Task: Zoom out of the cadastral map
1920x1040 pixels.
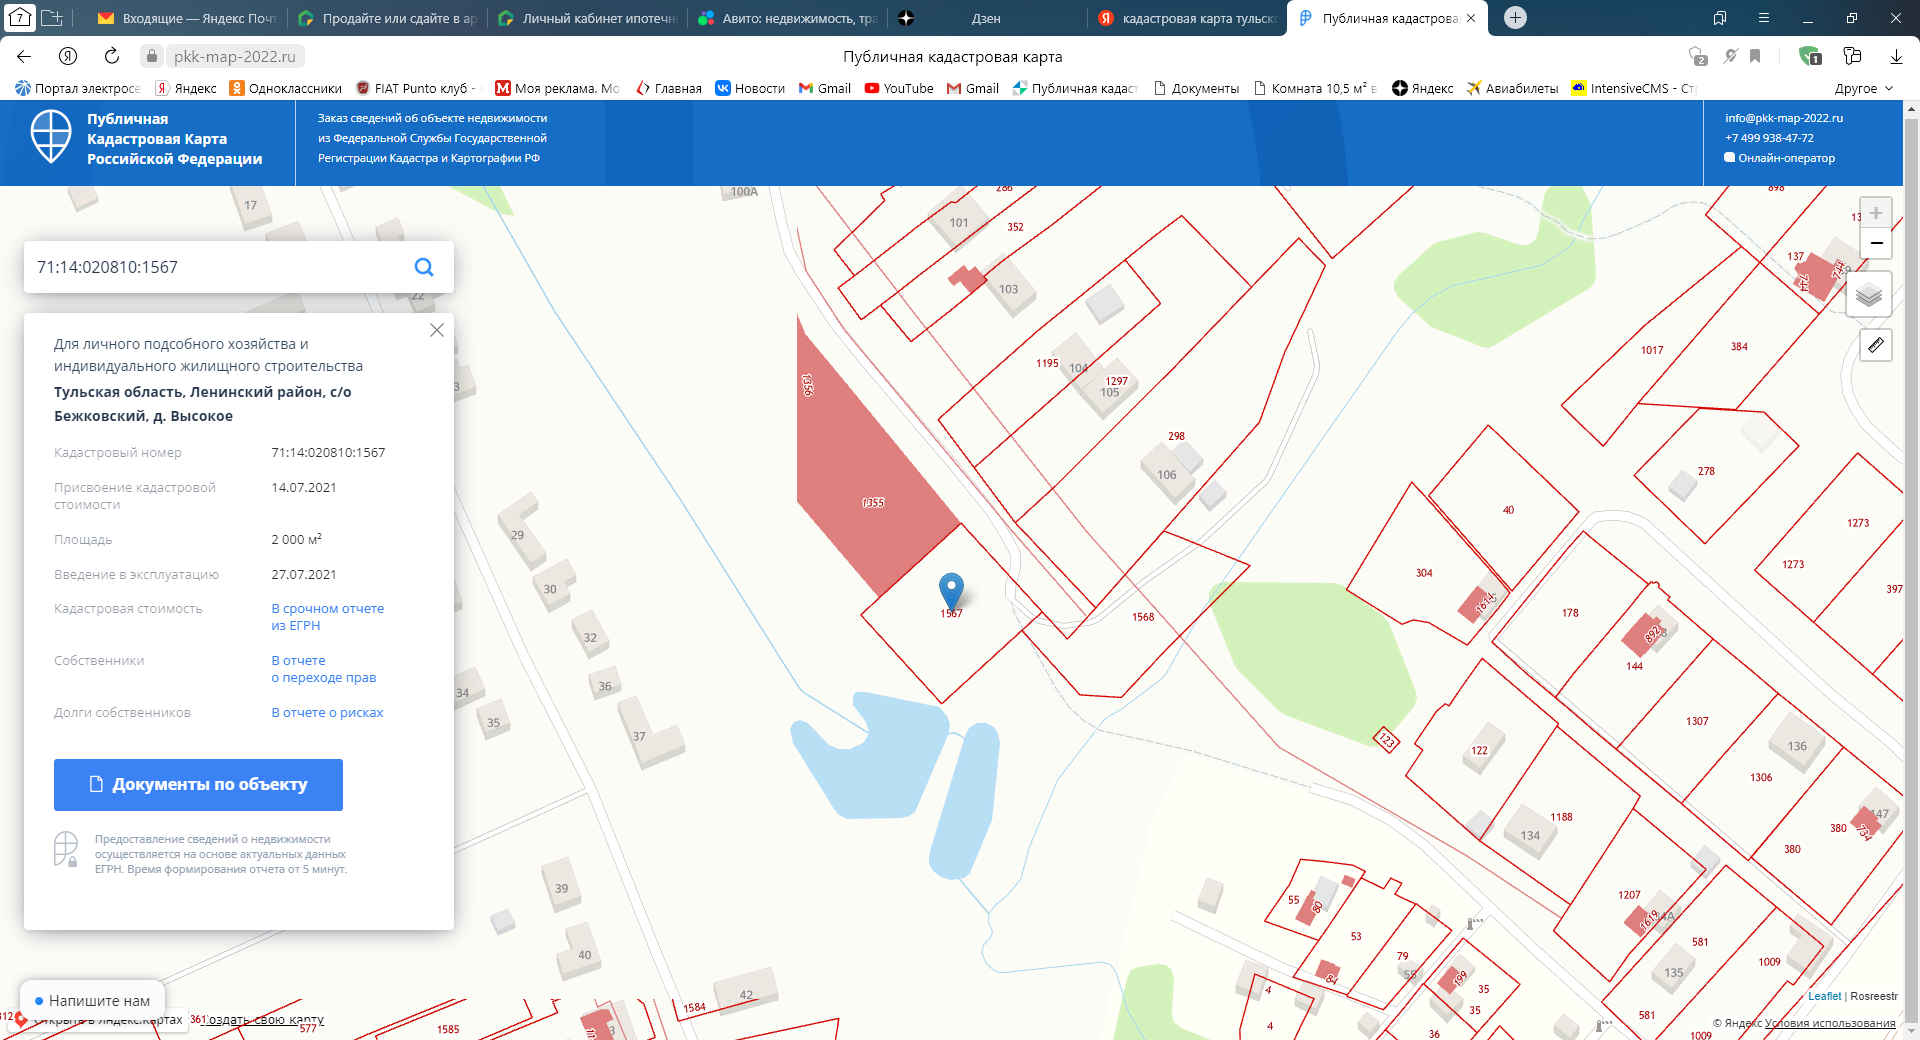Action: pos(1876,243)
